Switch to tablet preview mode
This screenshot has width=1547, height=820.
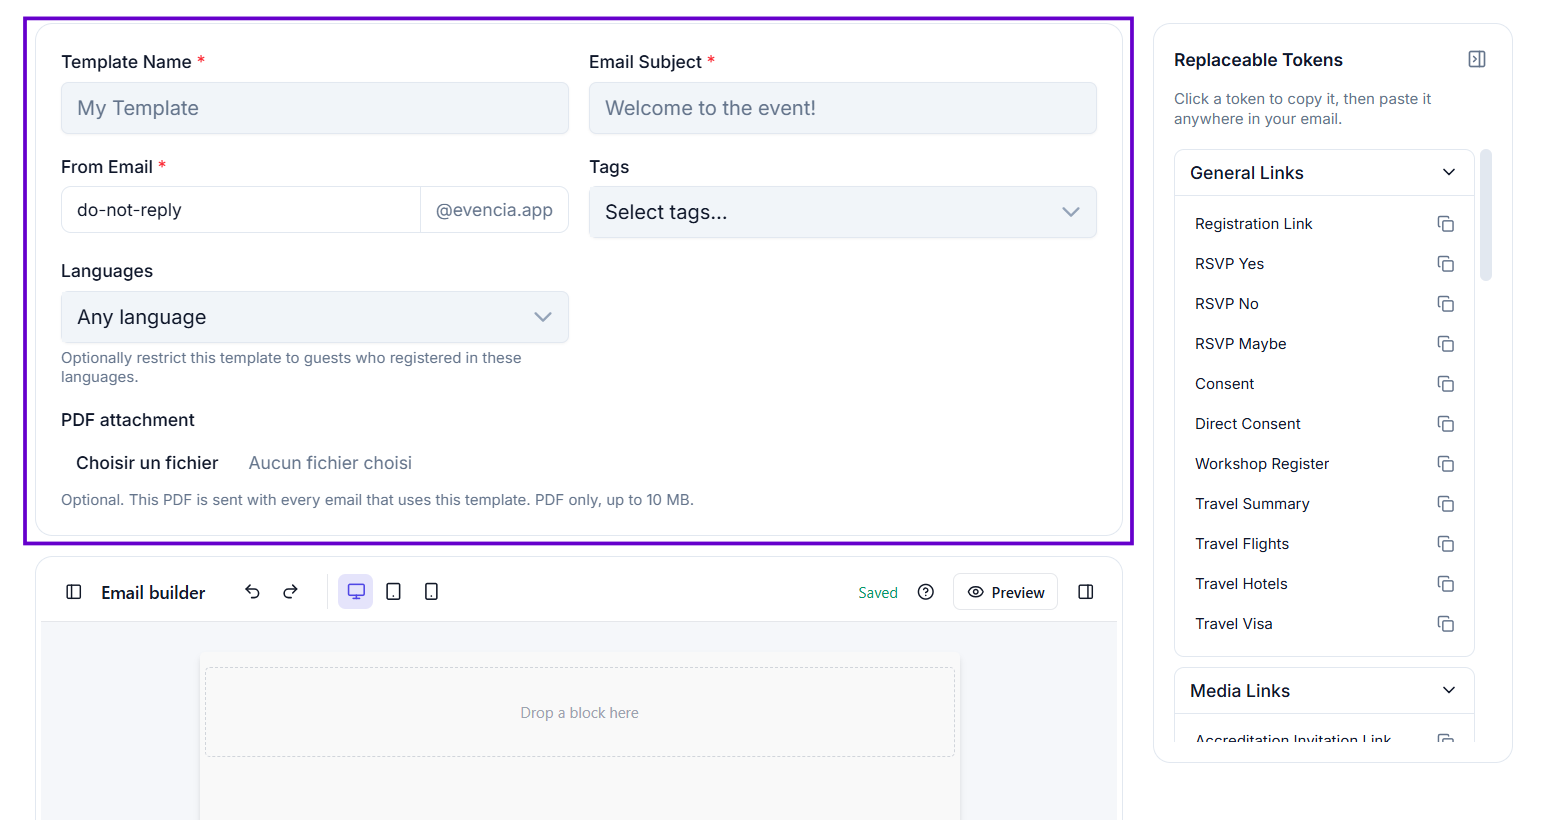(x=394, y=592)
